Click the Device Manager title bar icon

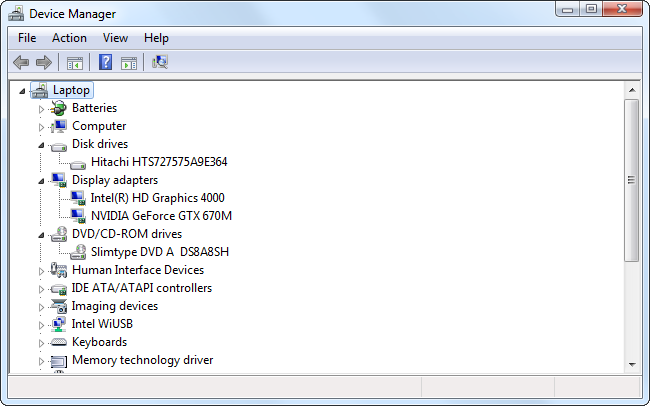tap(16, 13)
